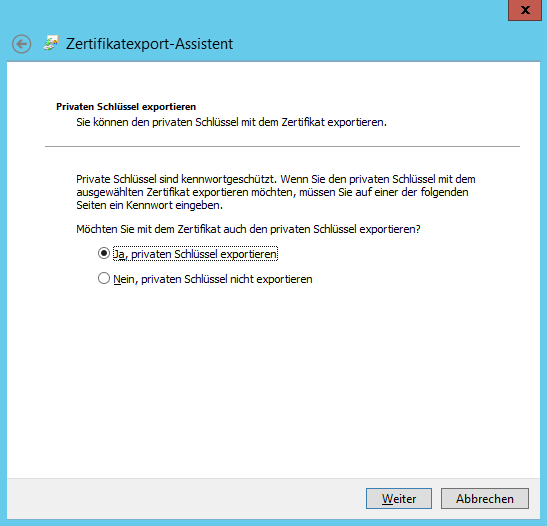547x526 pixels.
Task: Click the line starting 'ausgewählten Zertifikat exportieren möchten'
Action: tap(272, 192)
